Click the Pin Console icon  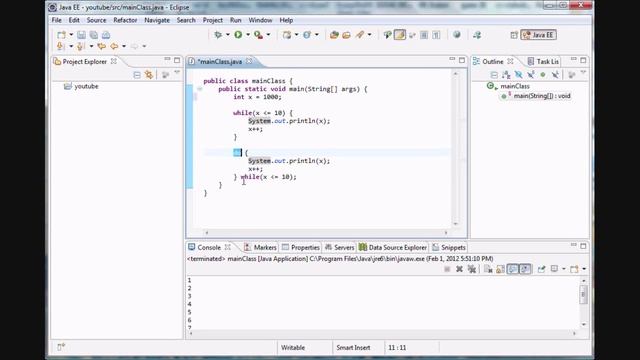pos(541,269)
